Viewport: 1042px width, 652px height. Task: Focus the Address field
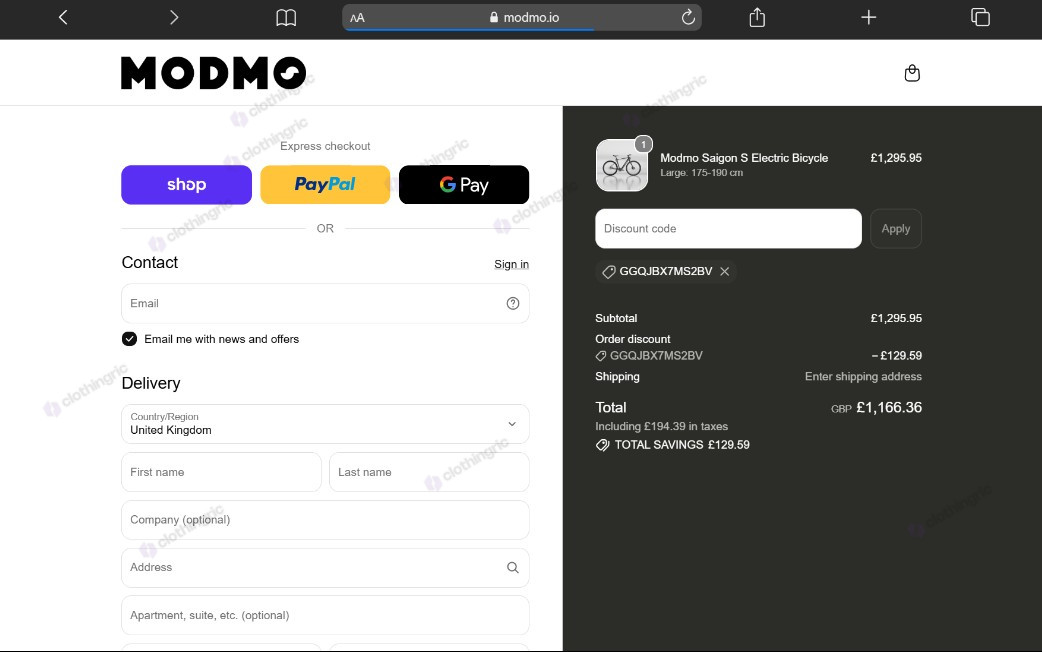click(325, 568)
